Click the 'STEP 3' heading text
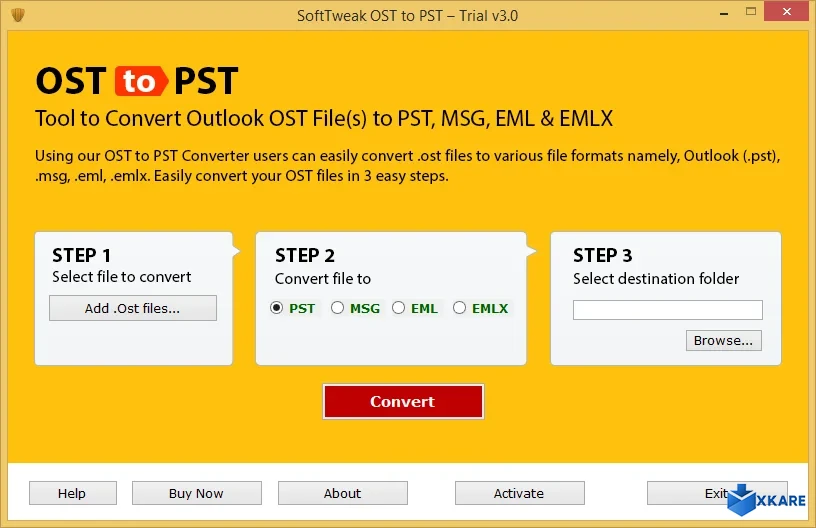This screenshot has height=528, width=816. click(x=603, y=255)
